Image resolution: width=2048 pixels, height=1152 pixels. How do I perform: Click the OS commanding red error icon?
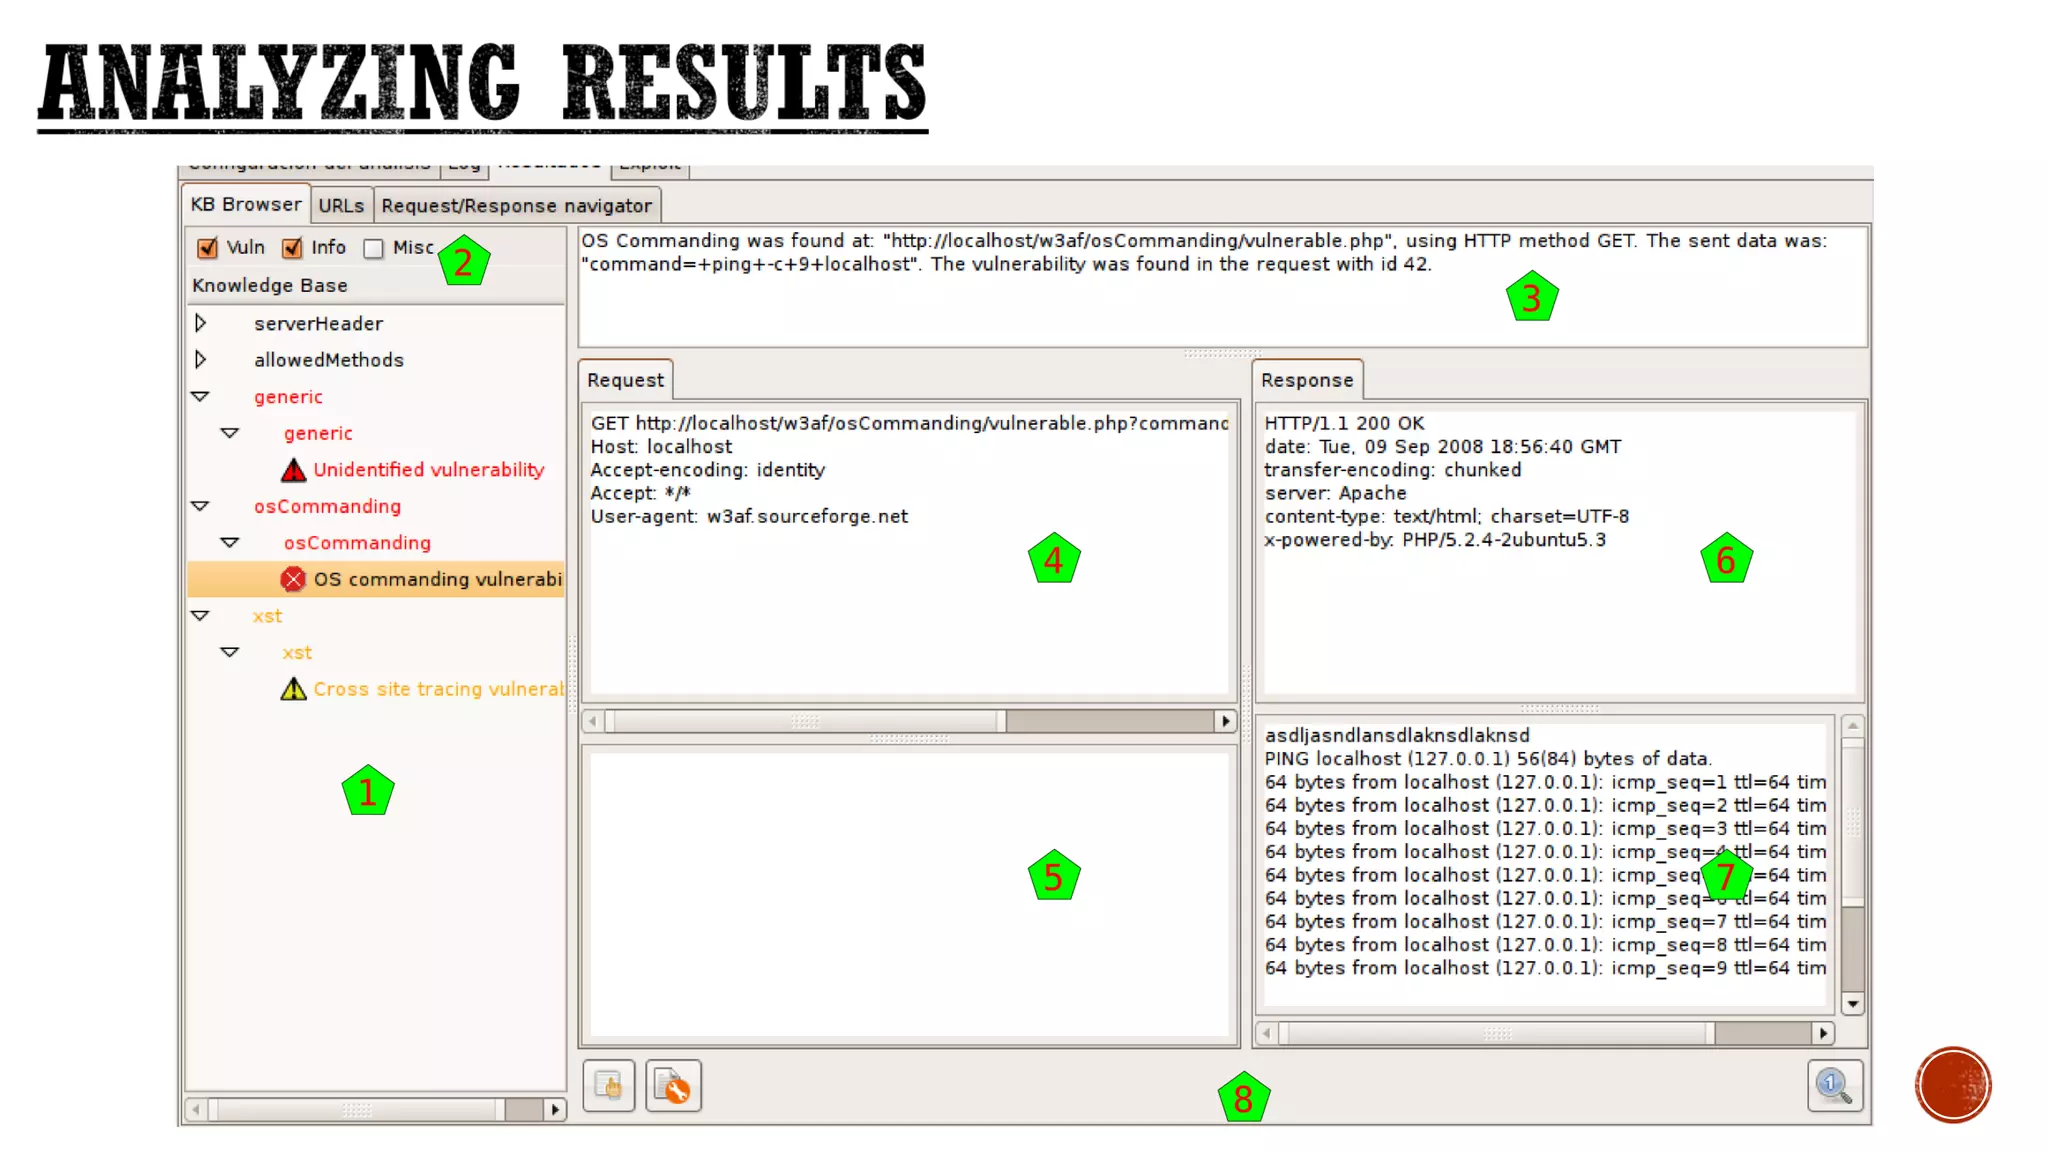pos(293,579)
